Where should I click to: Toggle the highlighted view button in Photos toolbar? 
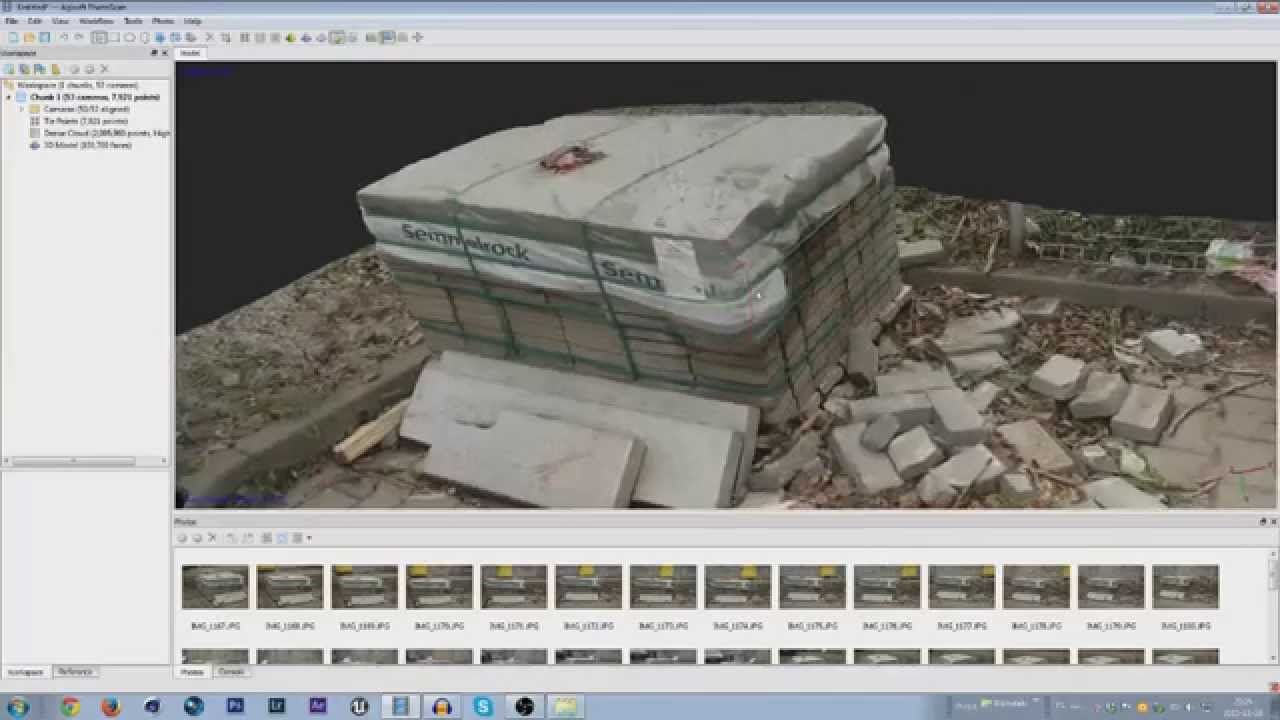[x=282, y=538]
